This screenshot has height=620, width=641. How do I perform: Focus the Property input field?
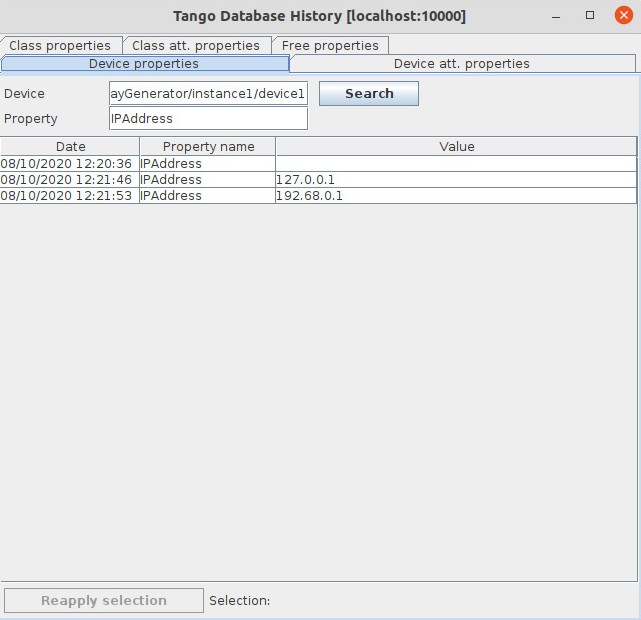point(208,119)
